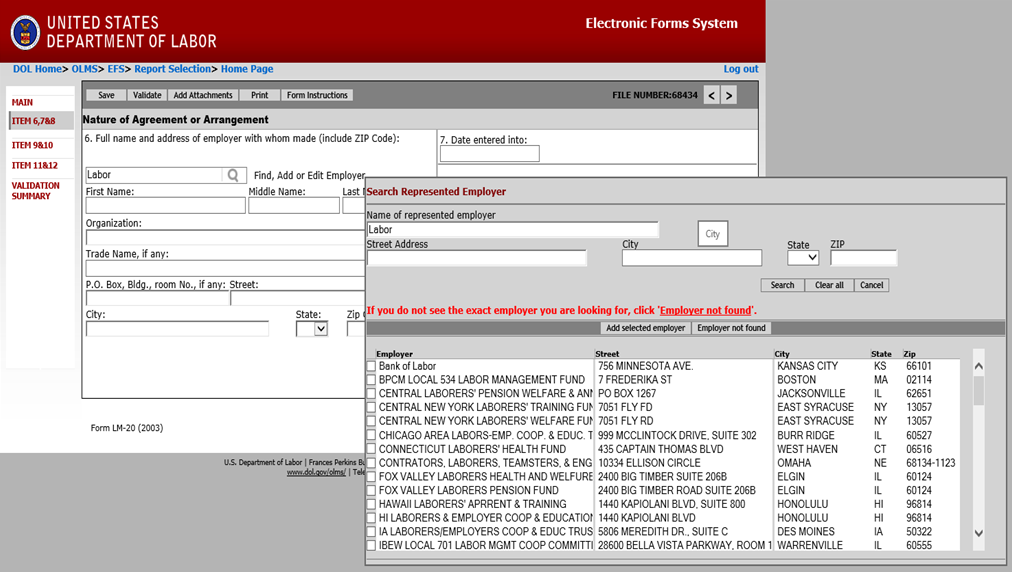Click the First Name input field

(x=166, y=205)
